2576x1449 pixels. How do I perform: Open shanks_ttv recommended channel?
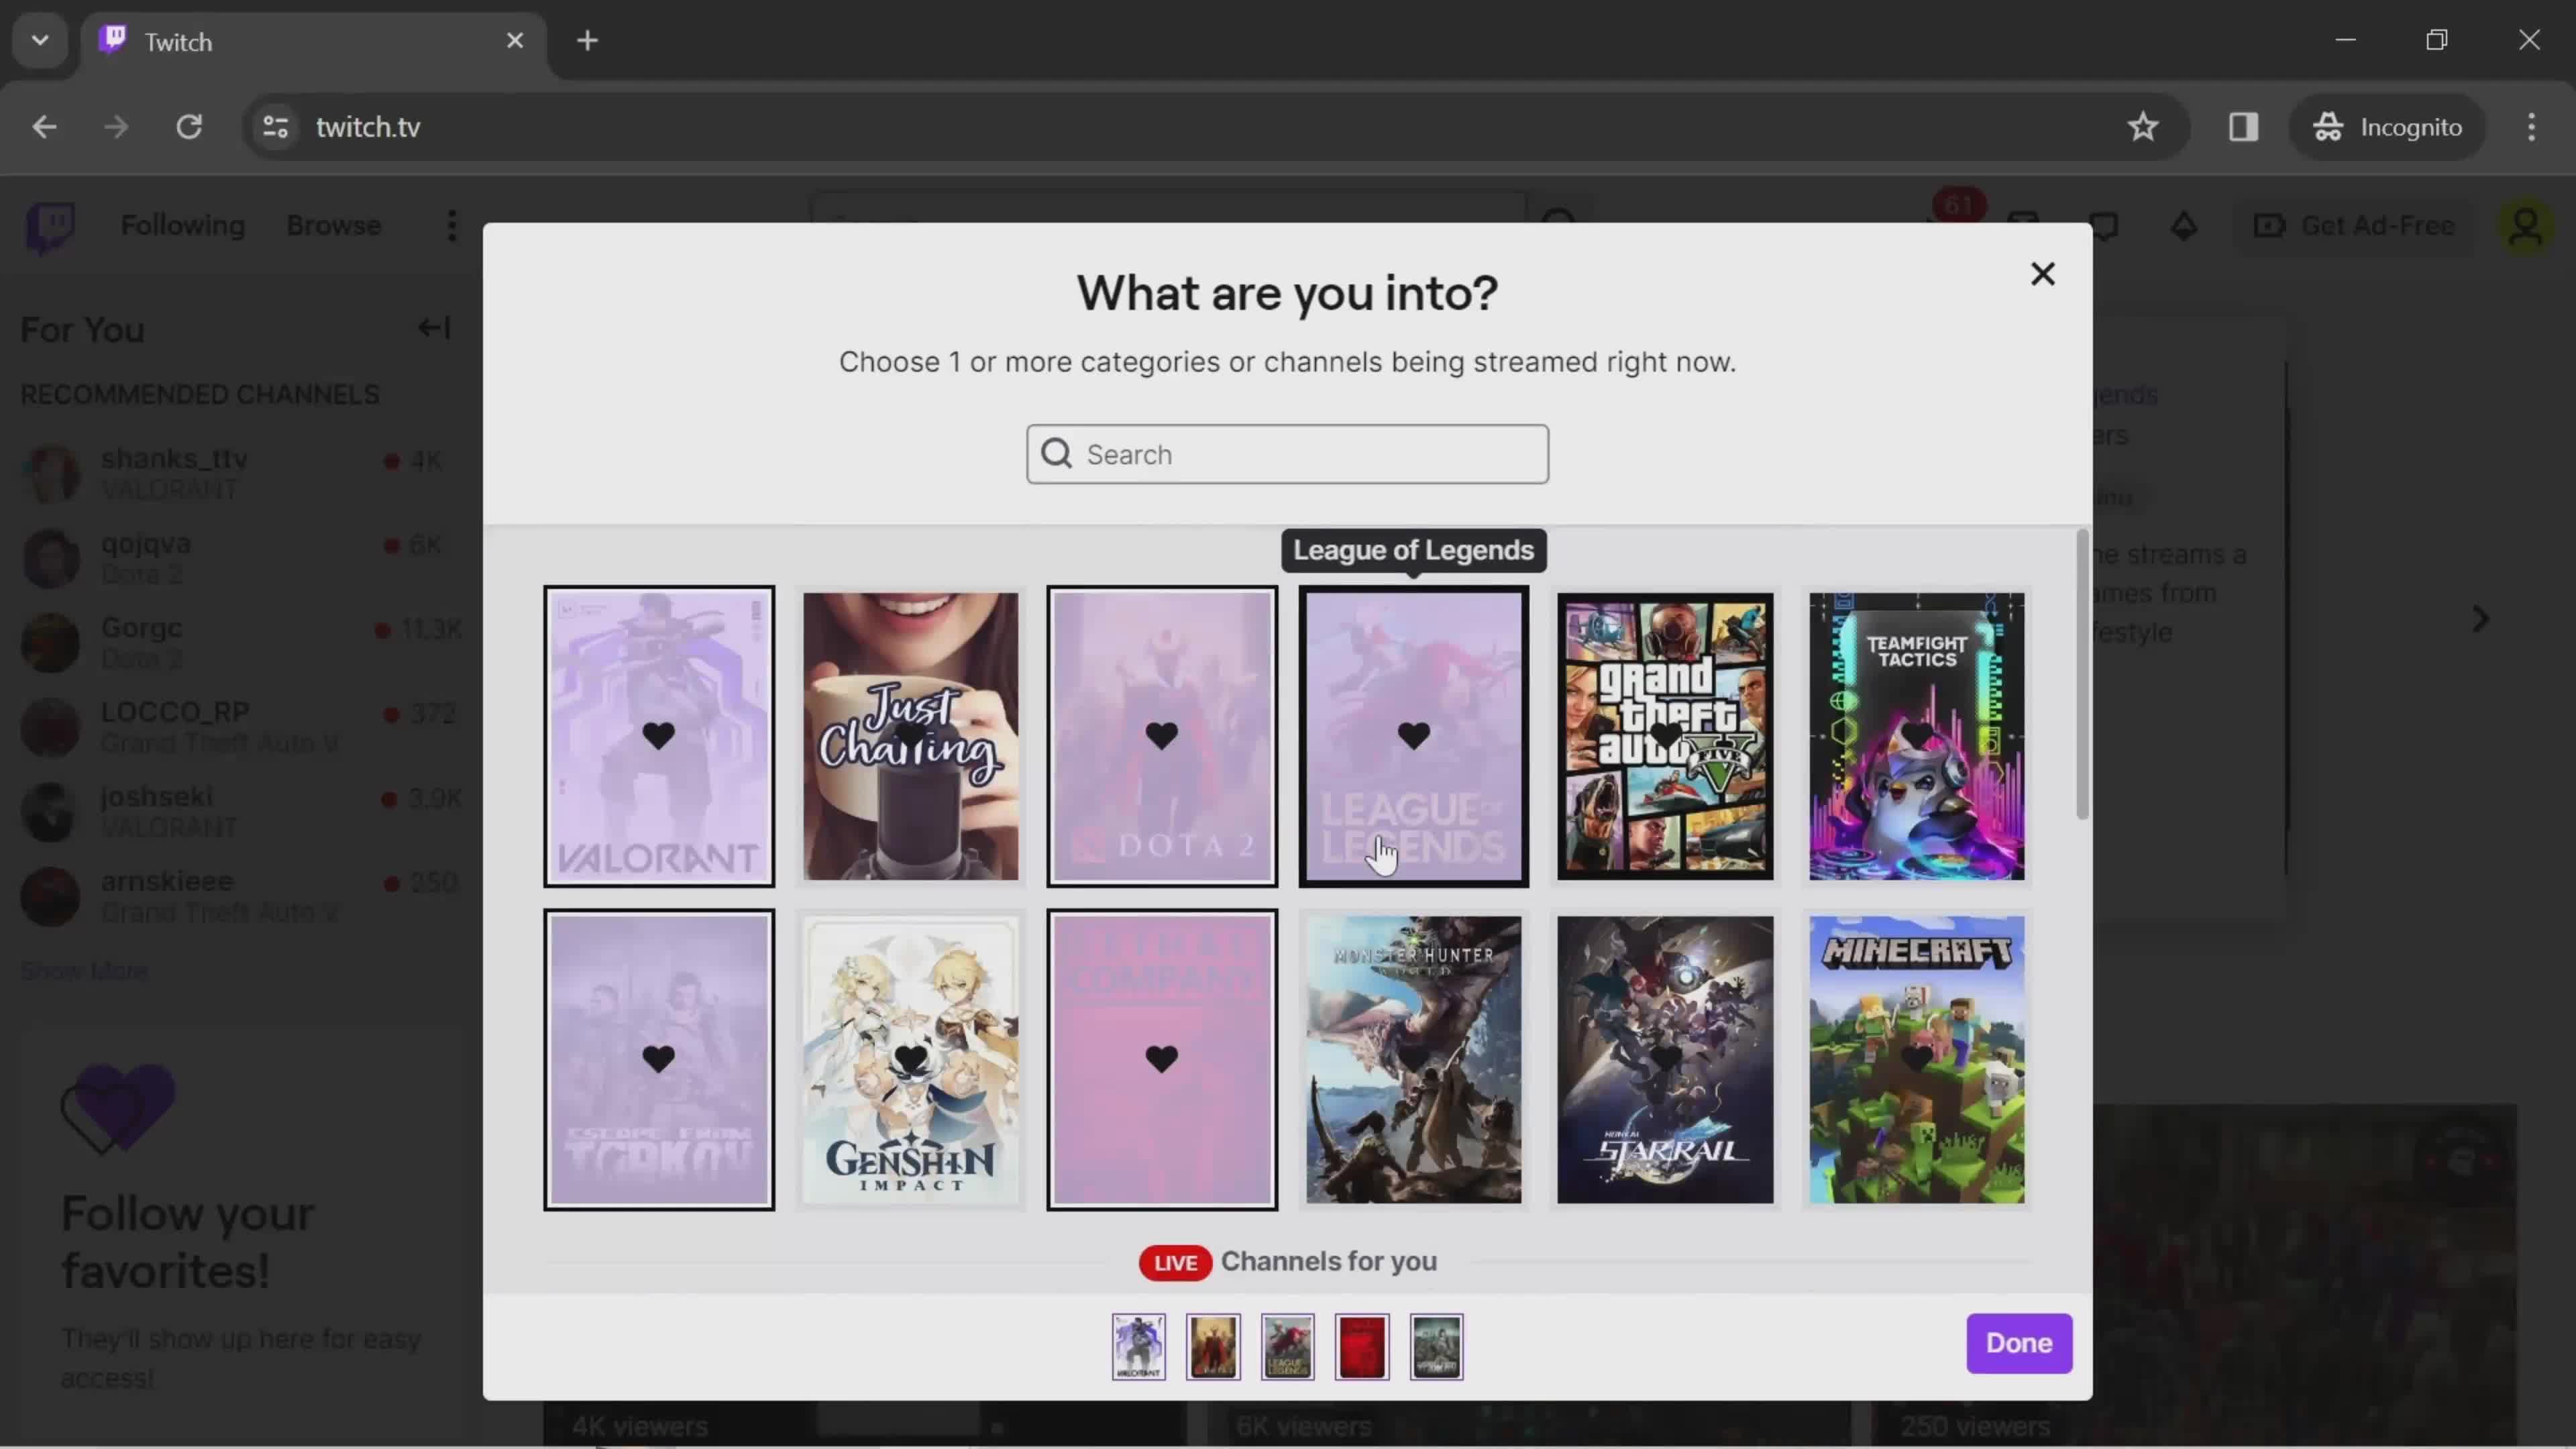point(240,473)
